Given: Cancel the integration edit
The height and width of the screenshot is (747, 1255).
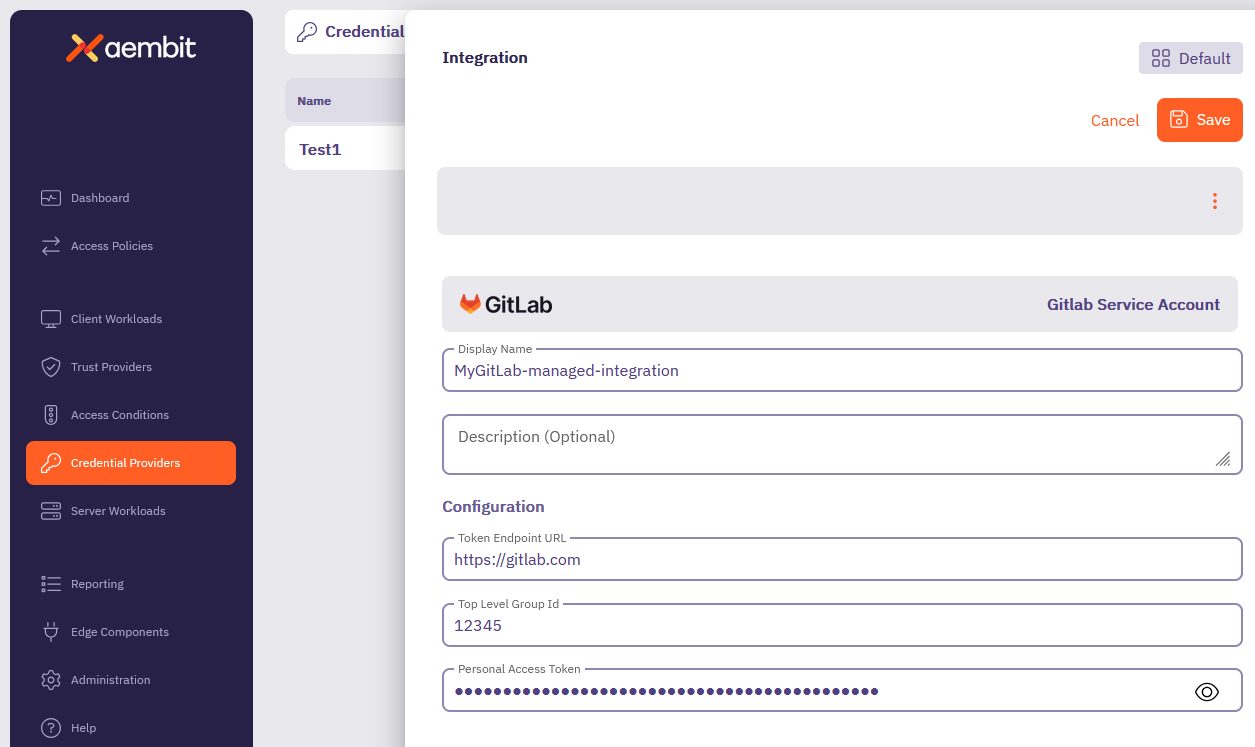Looking at the screenshot, I should click(1115, 120).
